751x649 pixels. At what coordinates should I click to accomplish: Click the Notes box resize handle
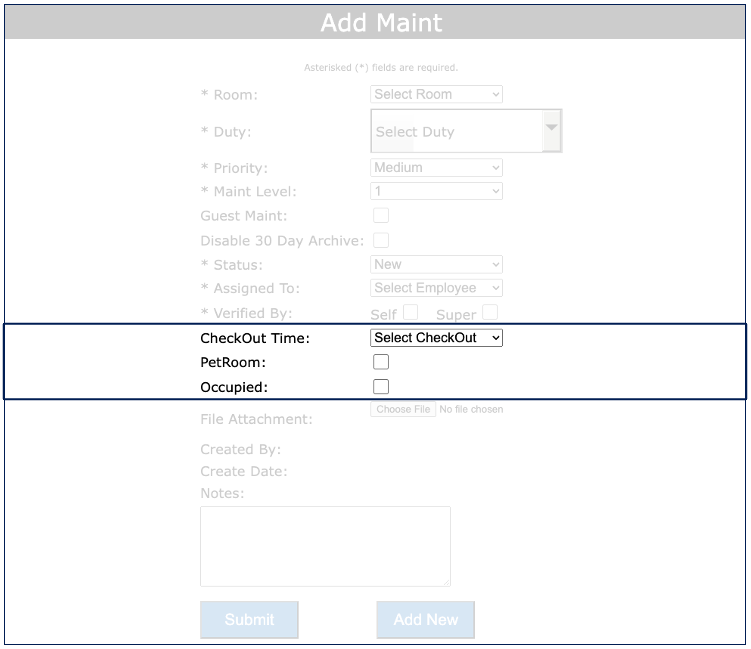click(445, 581)
